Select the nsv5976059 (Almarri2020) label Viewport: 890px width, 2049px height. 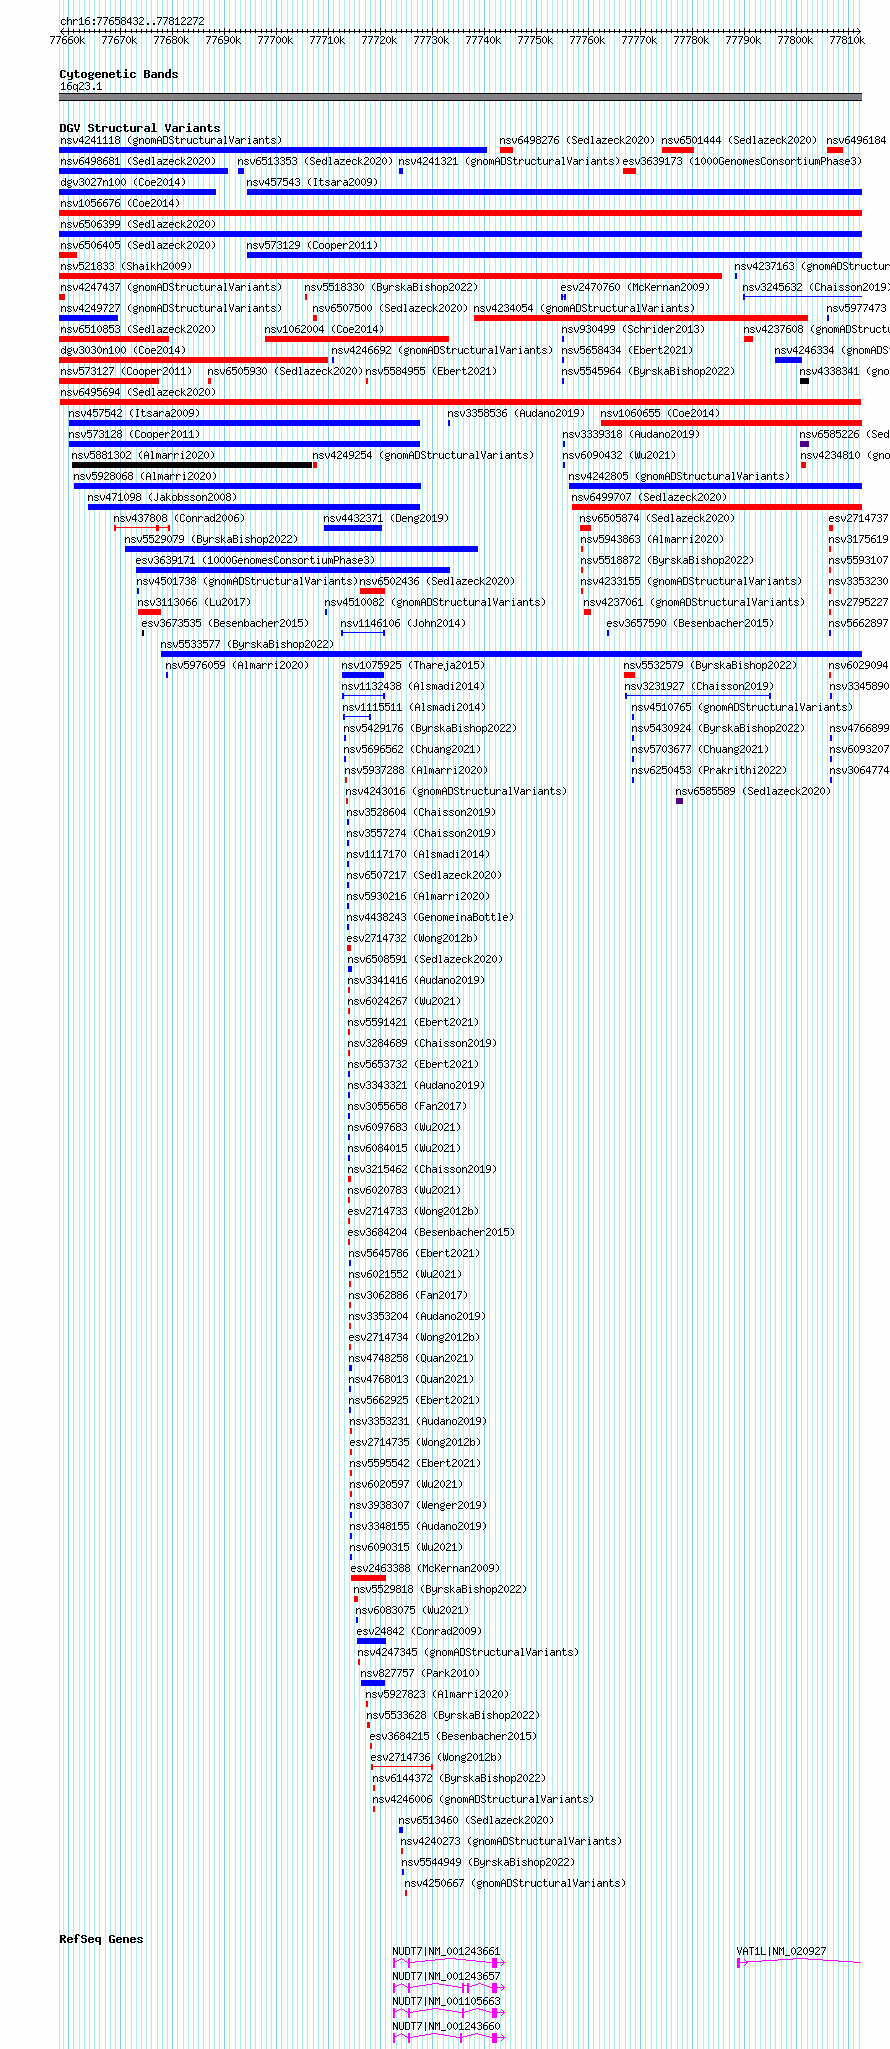pos(238,665)
